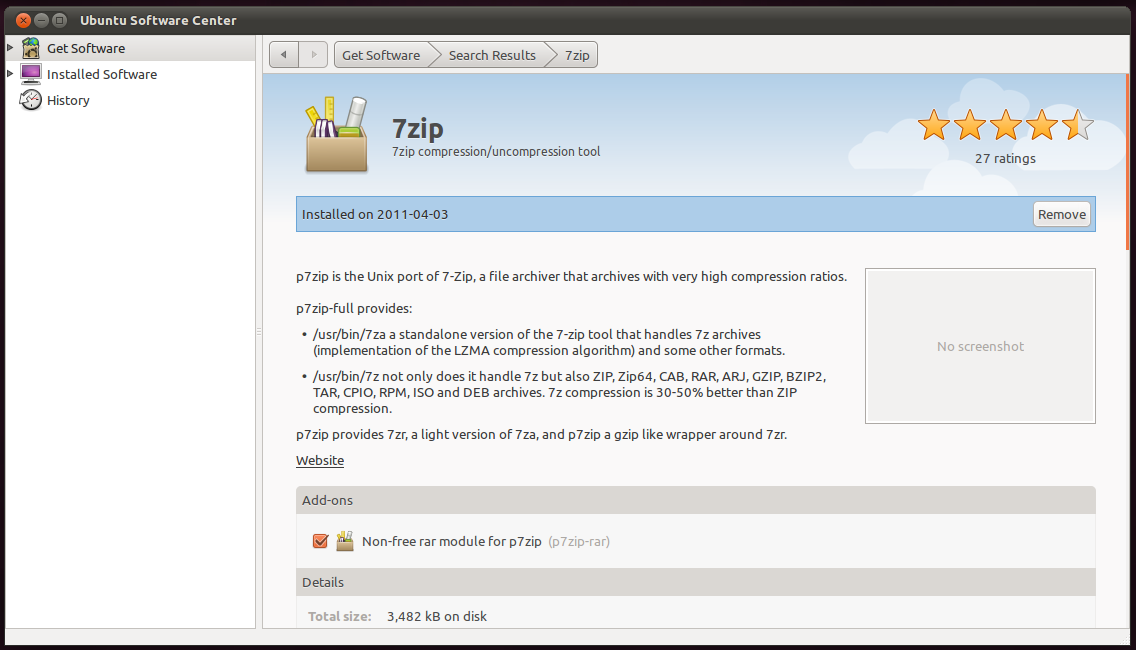Image resolution: width=1136 pixels, height=650 pixels.
Task: Click the 7zip application icon
Action: click(x=336, y=131)
